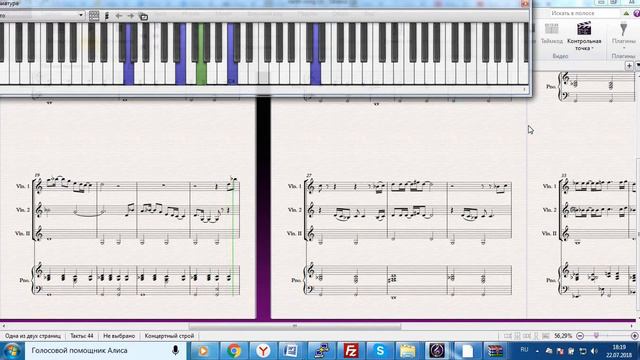This screenshot has height=360, width=640.
Task: Open Google Chrome from taskbar
Action: coord(234,351)
